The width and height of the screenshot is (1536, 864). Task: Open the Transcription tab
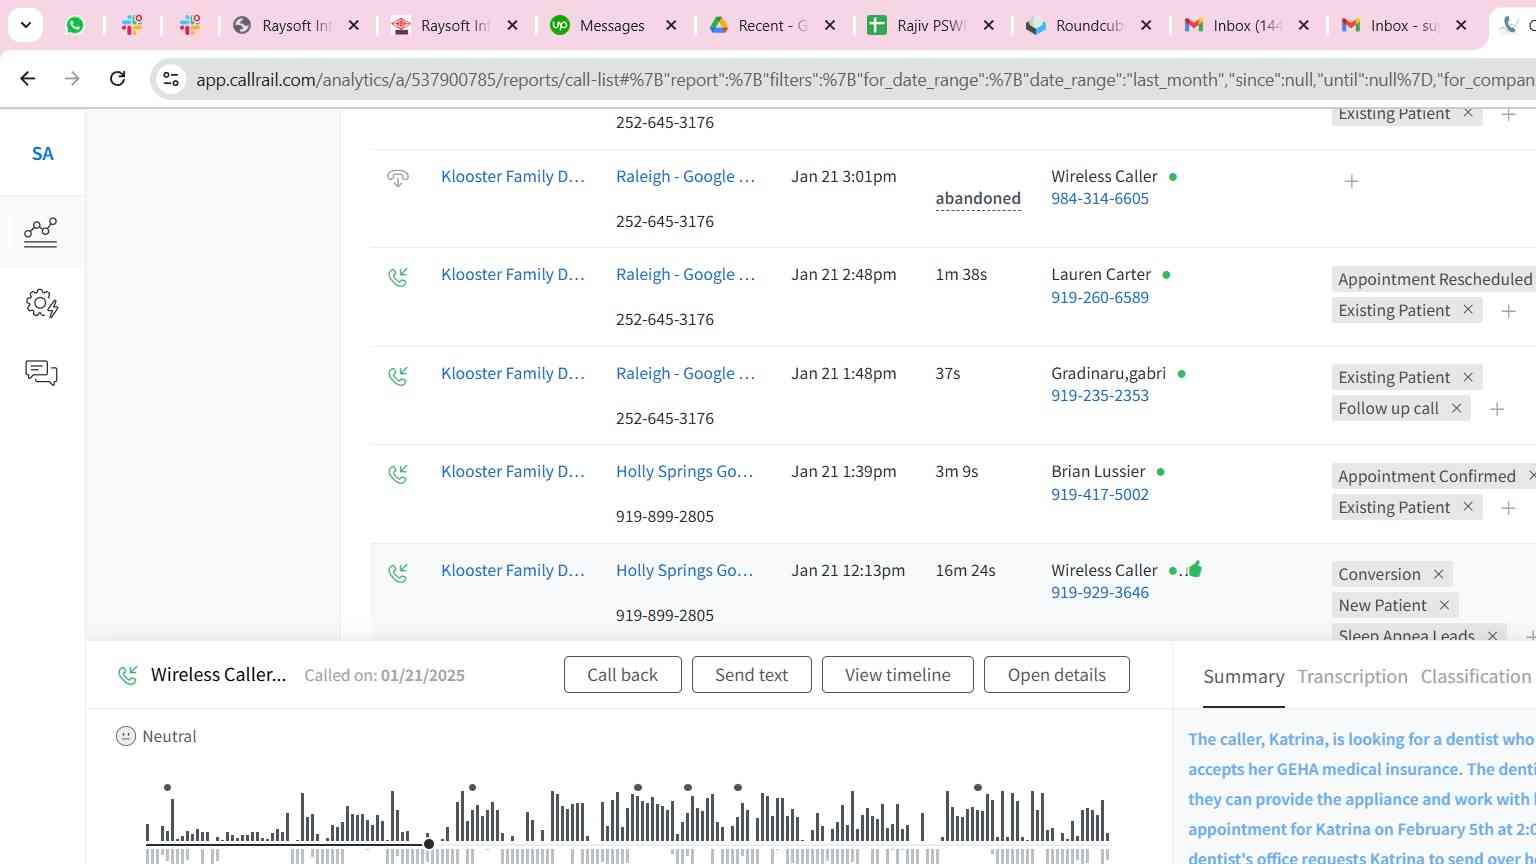point(1352,677)
